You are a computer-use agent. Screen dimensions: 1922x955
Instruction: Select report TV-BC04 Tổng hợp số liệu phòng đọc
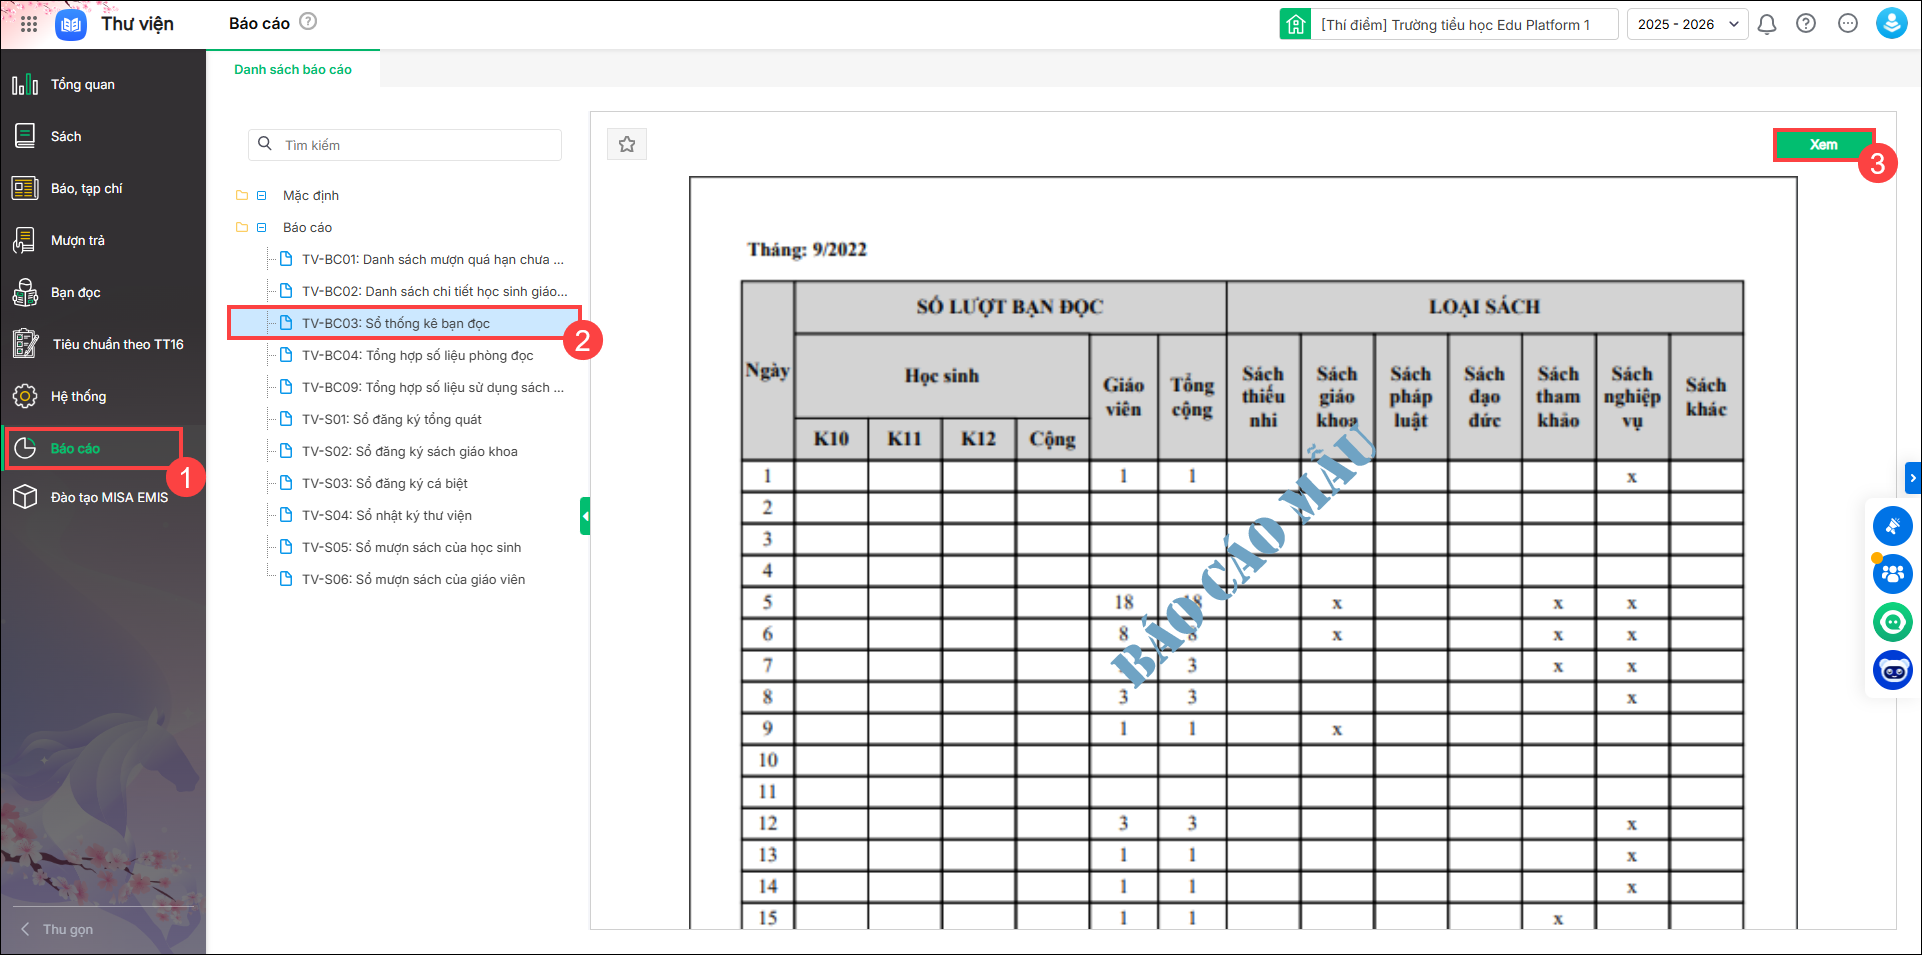(x=417, y=356)
